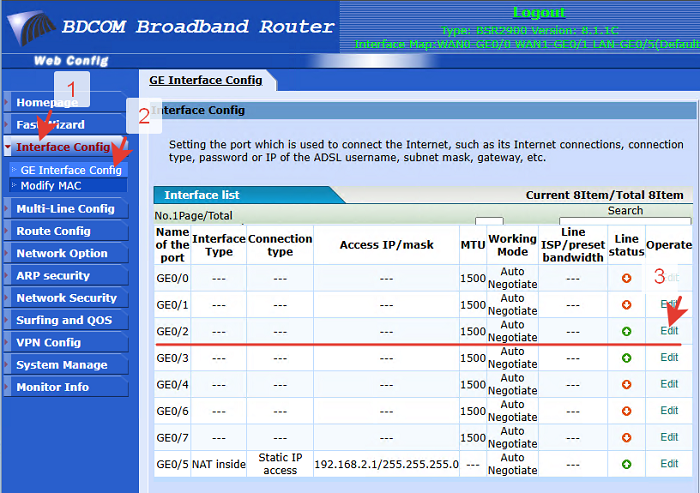The image size is (700, 493).
Task: Click the Access IP/mask column header
Action: coord(387,245)
